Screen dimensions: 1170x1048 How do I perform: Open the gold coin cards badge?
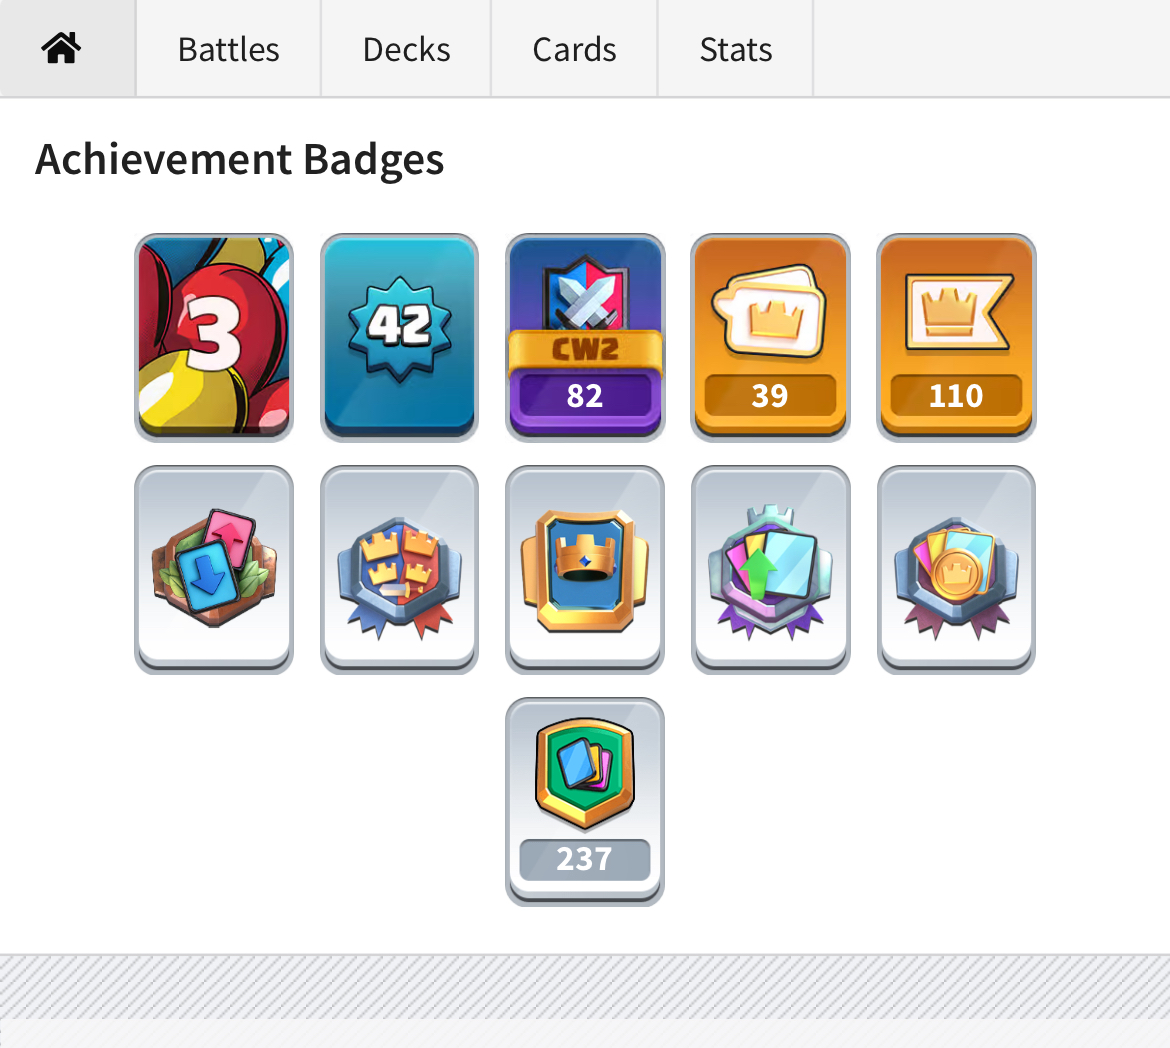(x=956, y=570)
